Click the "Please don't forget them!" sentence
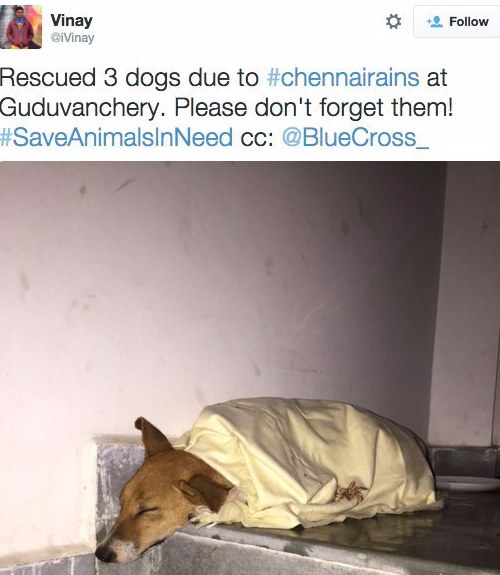This screenshot has width=500, height=575. coord(314,108)
